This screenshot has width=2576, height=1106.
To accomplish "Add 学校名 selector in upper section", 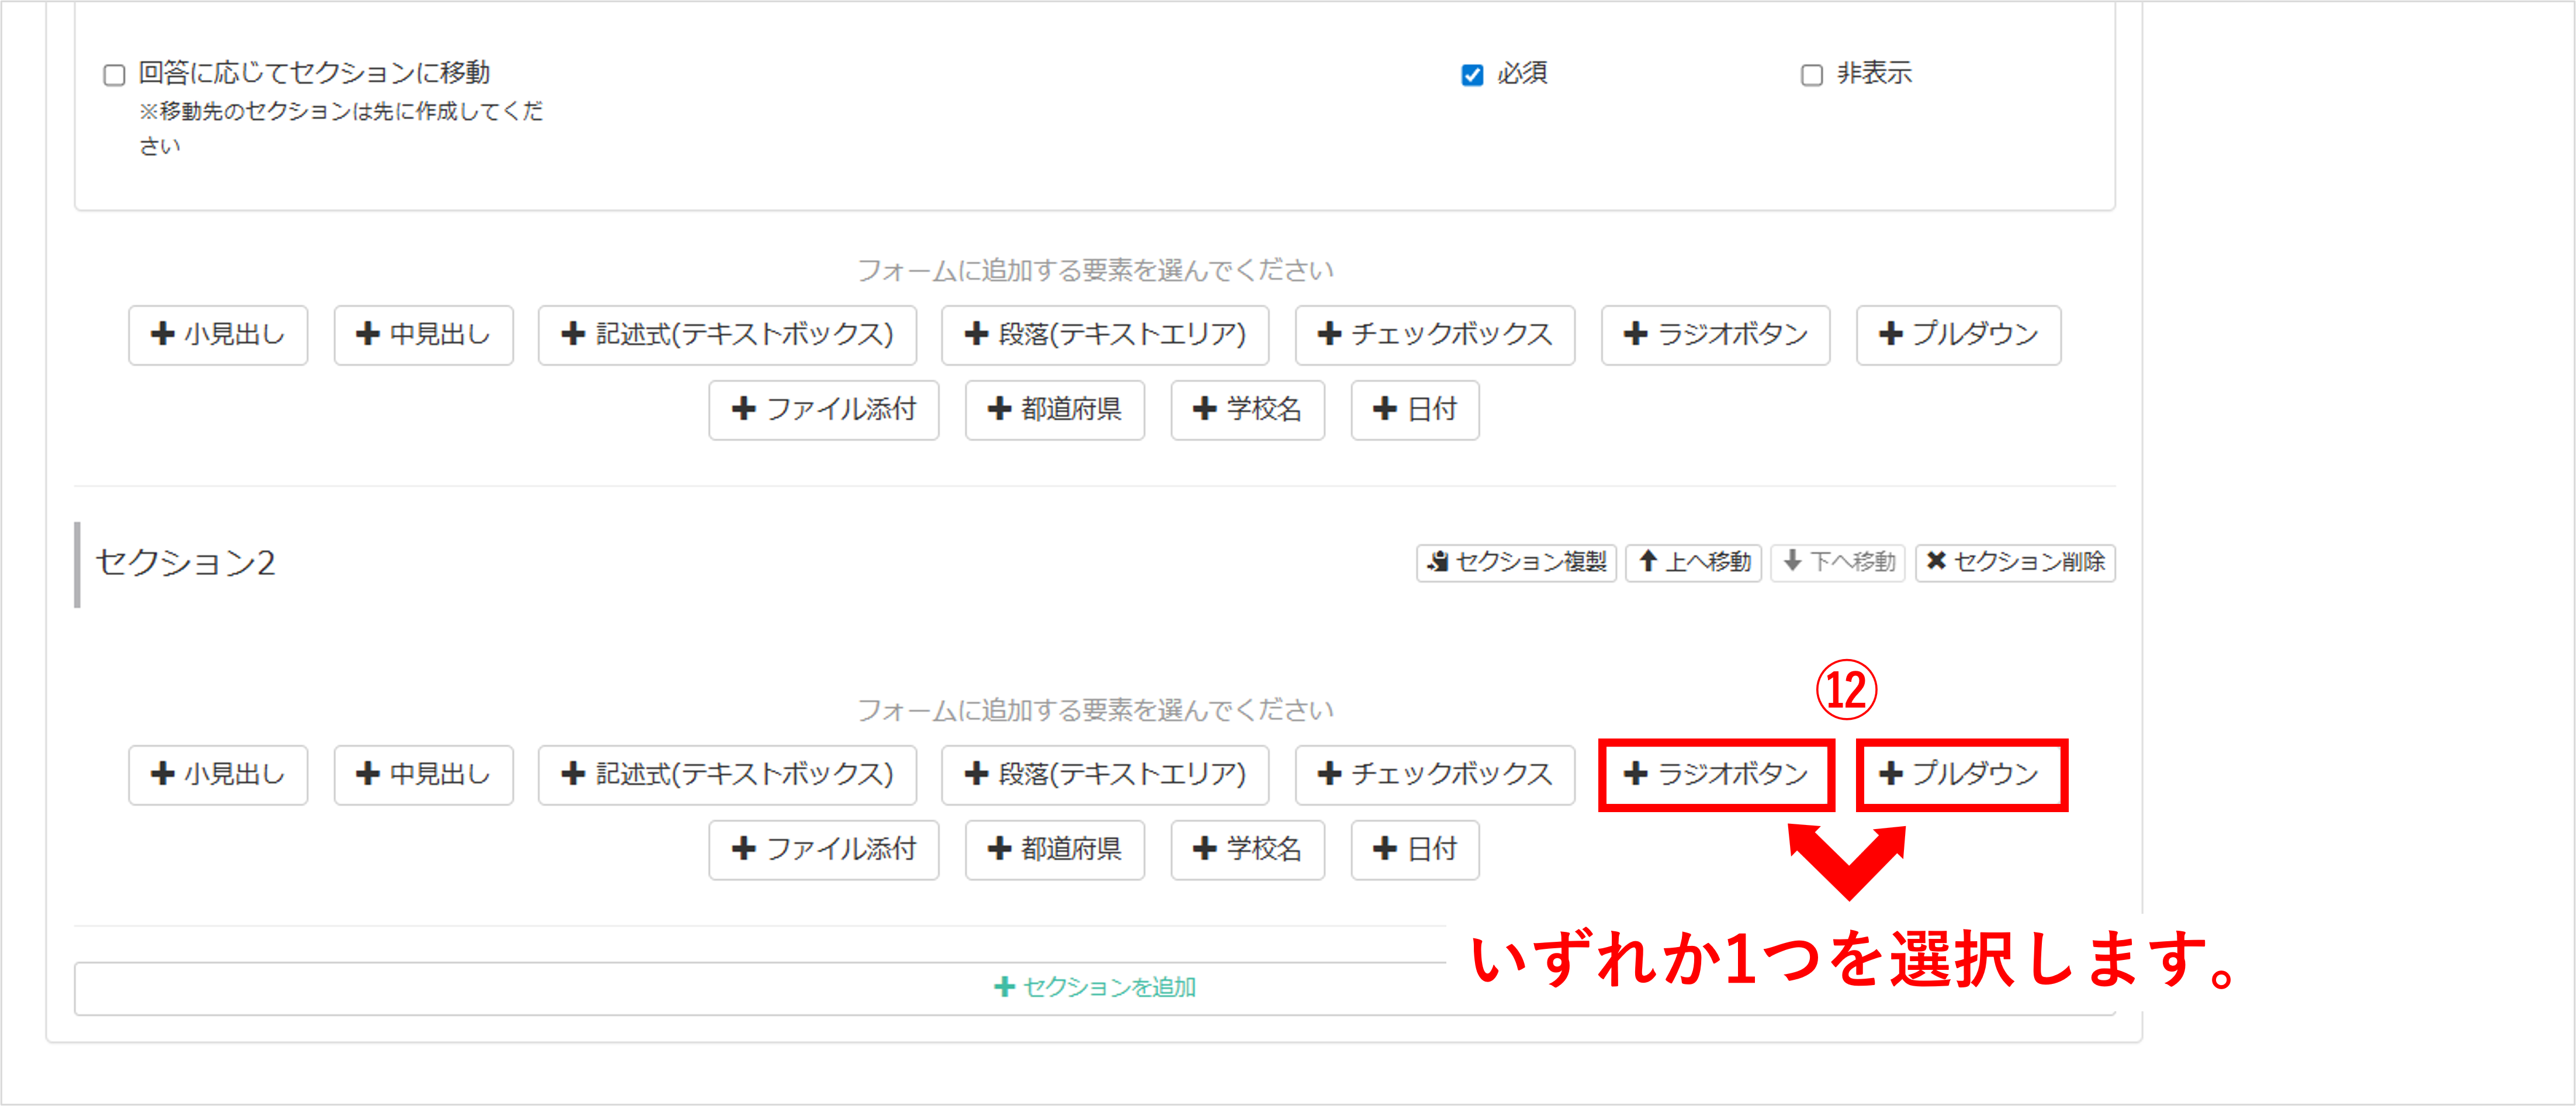I will pos(1247,409).
